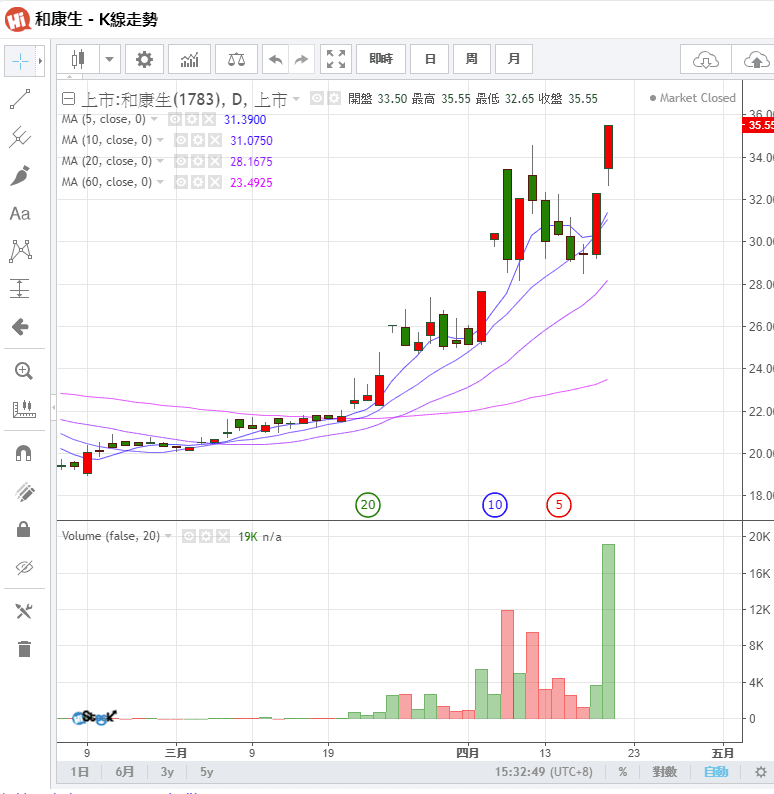Toggle main series visibility eye

[317, 98]
